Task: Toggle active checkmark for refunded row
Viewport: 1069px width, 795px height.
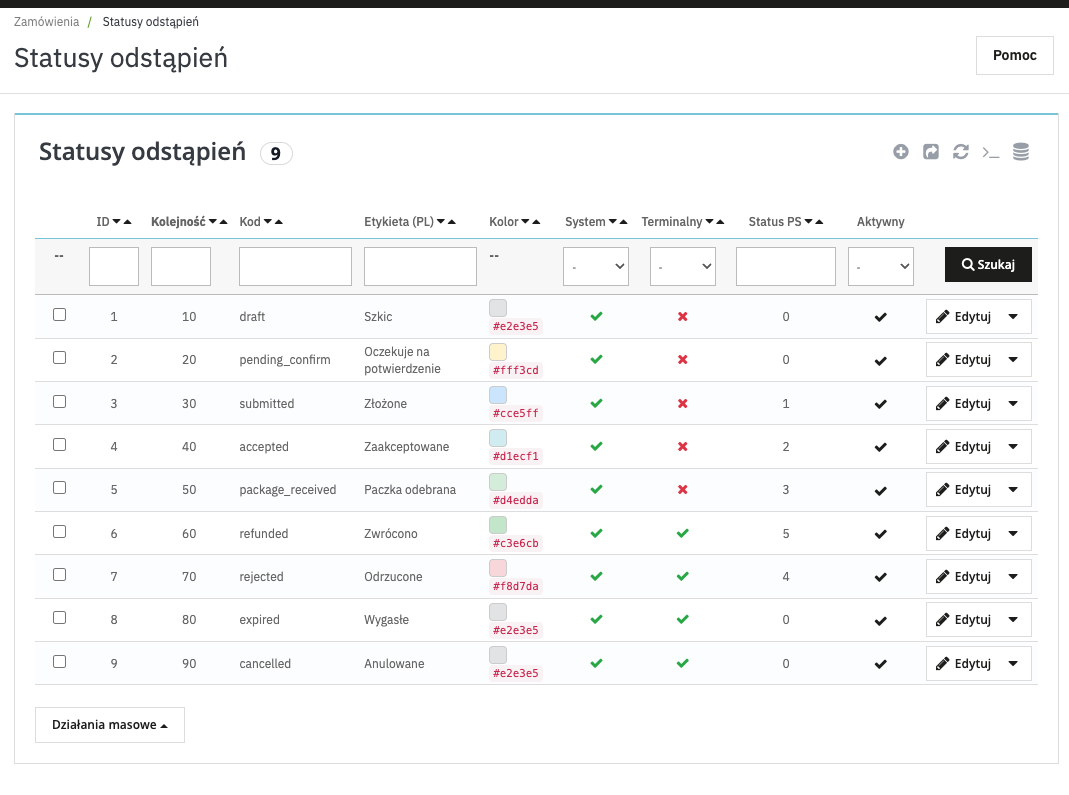Action: [881, 534]
